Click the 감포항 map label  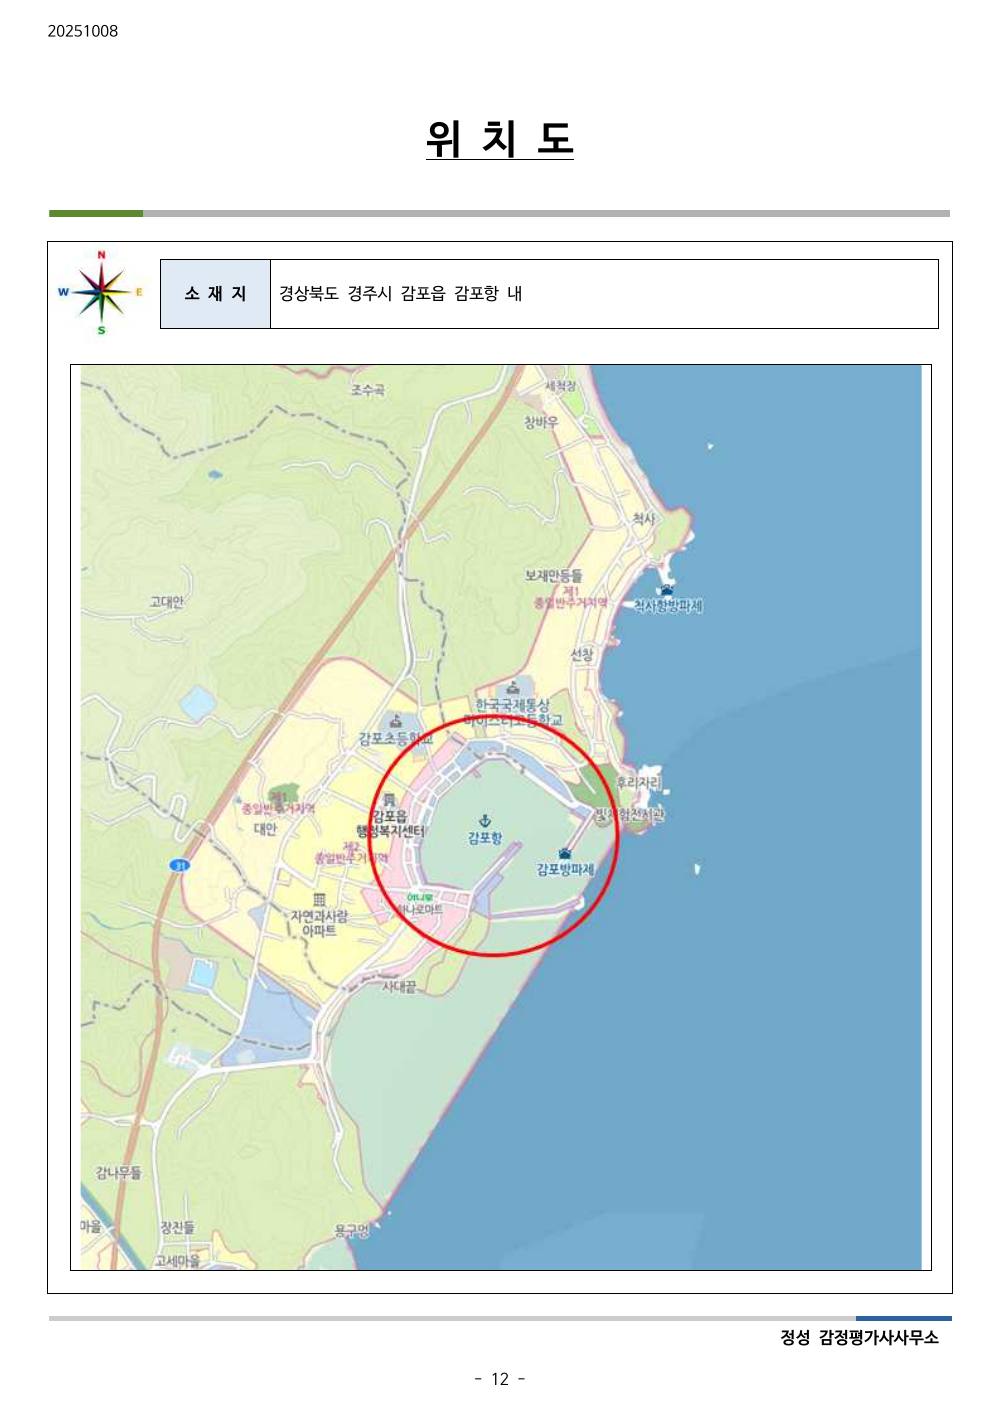point(485,838)
